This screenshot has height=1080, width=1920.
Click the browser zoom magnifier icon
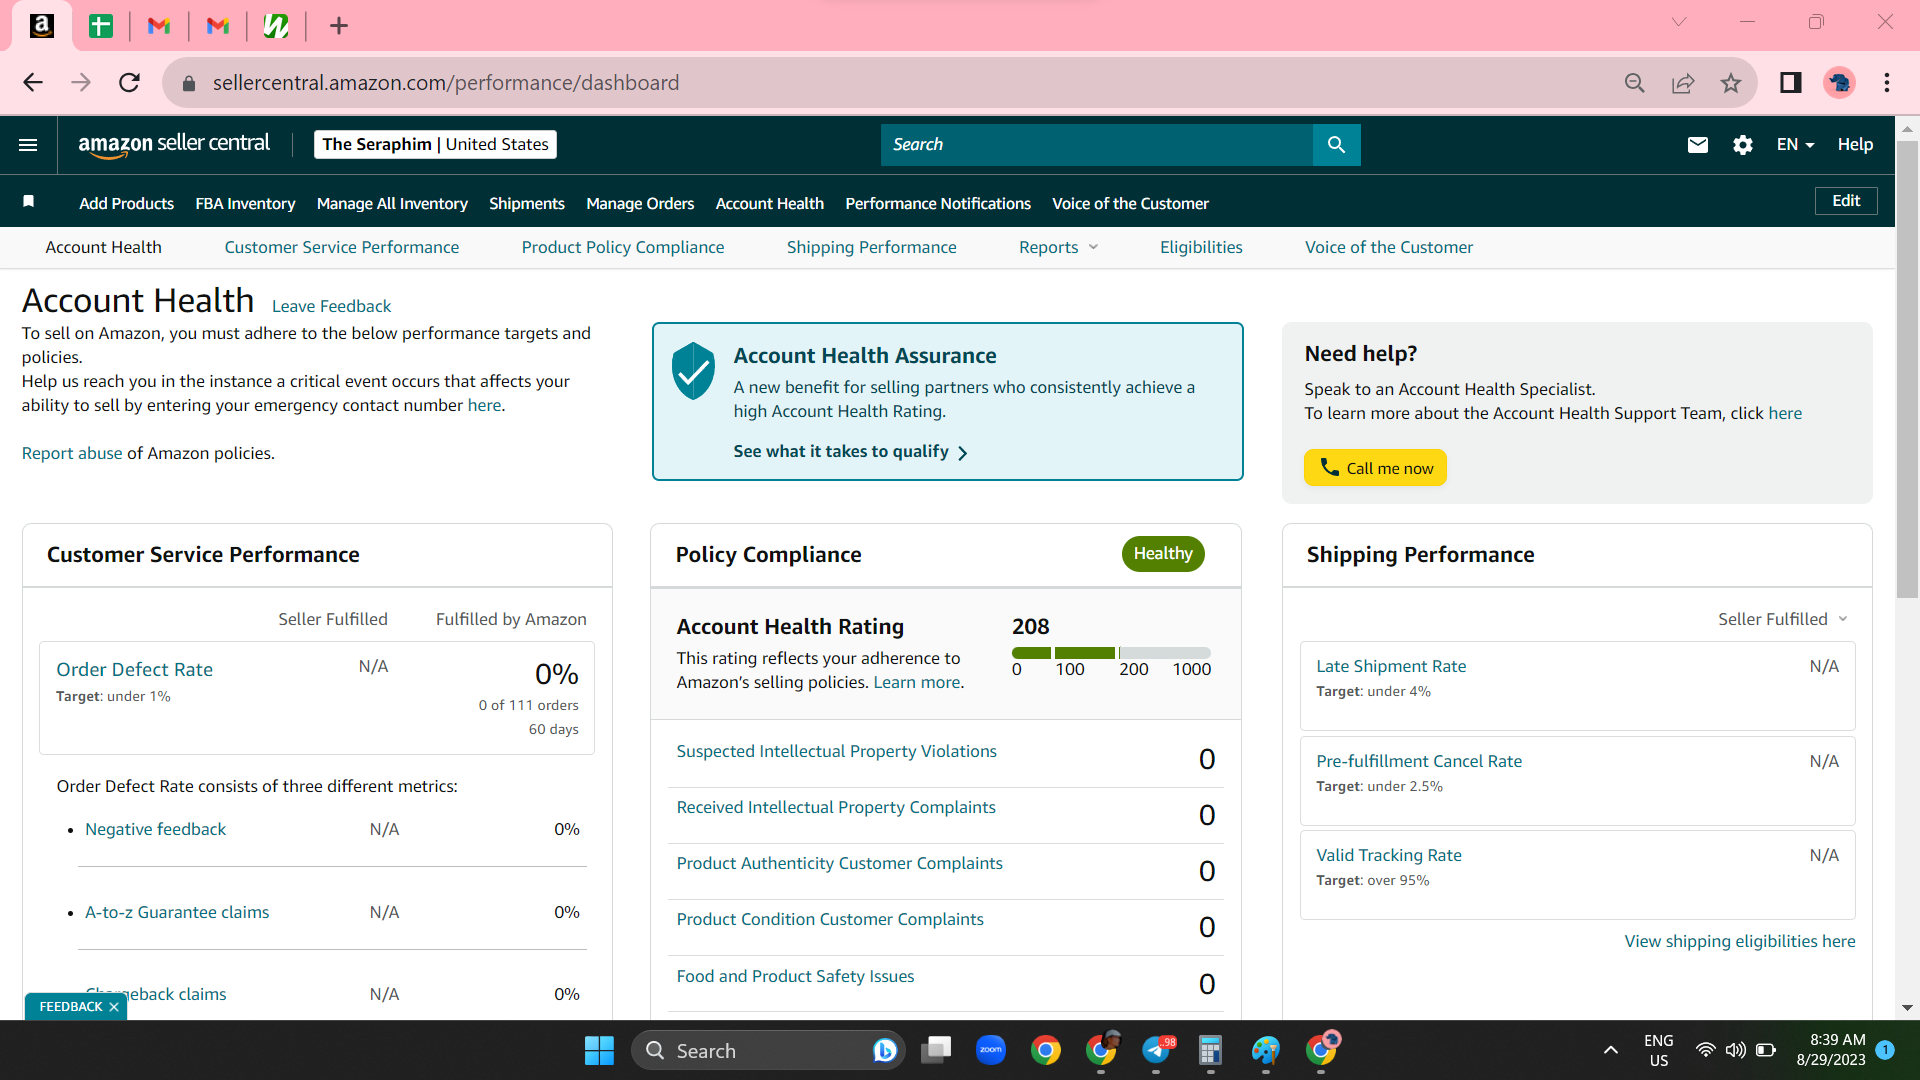(x=1635, y=83)
